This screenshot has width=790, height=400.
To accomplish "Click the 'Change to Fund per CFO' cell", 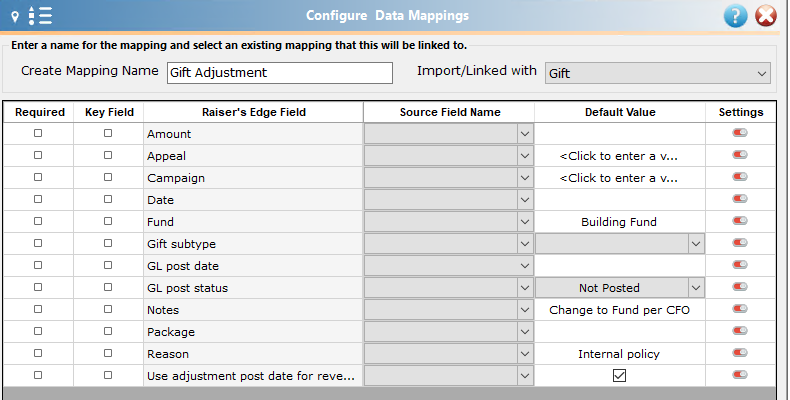I will click(x=619, y=310).
